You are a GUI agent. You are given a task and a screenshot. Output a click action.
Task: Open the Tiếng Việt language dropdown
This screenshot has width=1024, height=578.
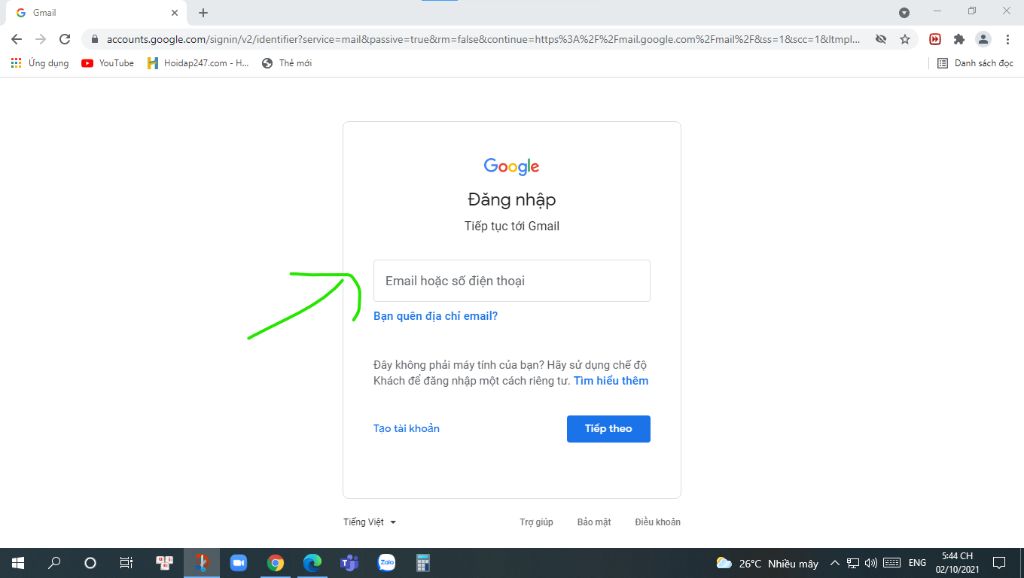point(370,522)
